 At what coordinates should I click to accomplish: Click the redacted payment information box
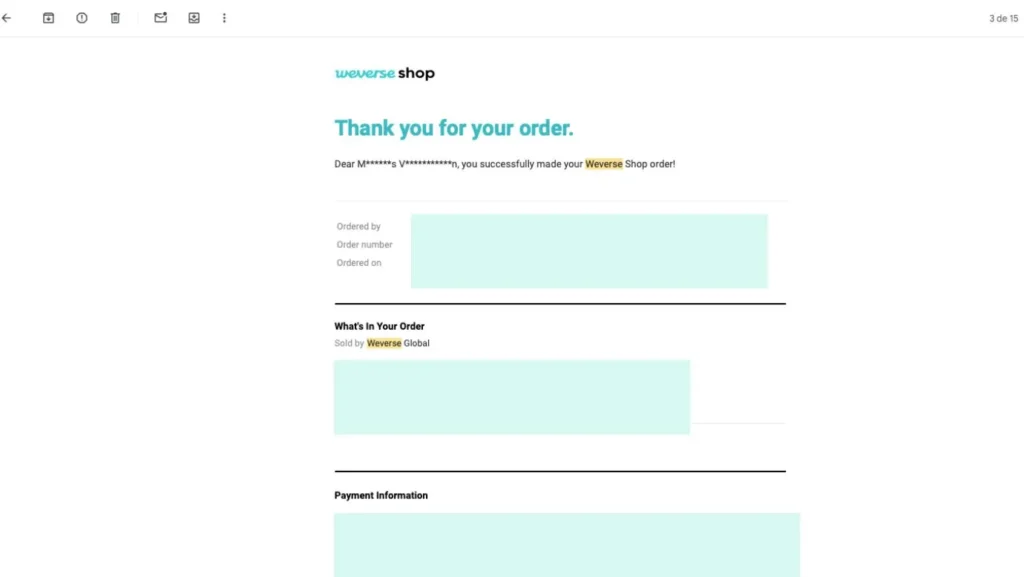tap(567, 545)
